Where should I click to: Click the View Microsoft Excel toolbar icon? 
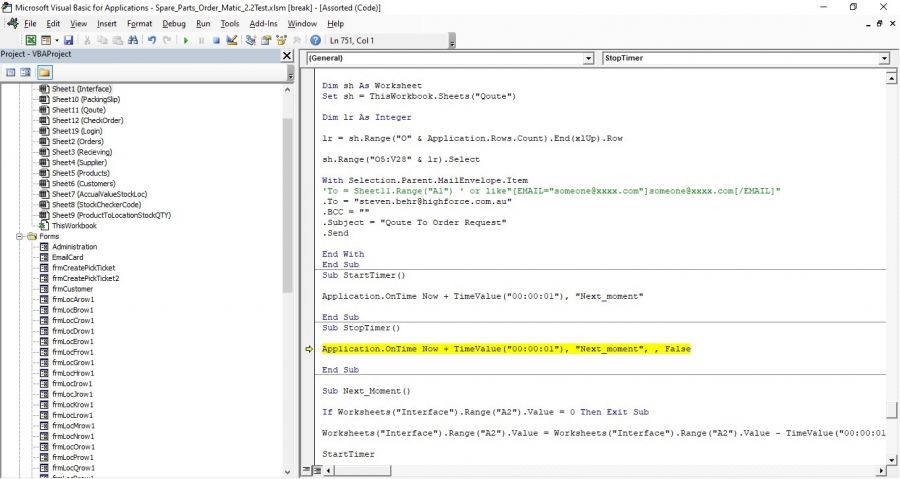click(x=31, y=40)
